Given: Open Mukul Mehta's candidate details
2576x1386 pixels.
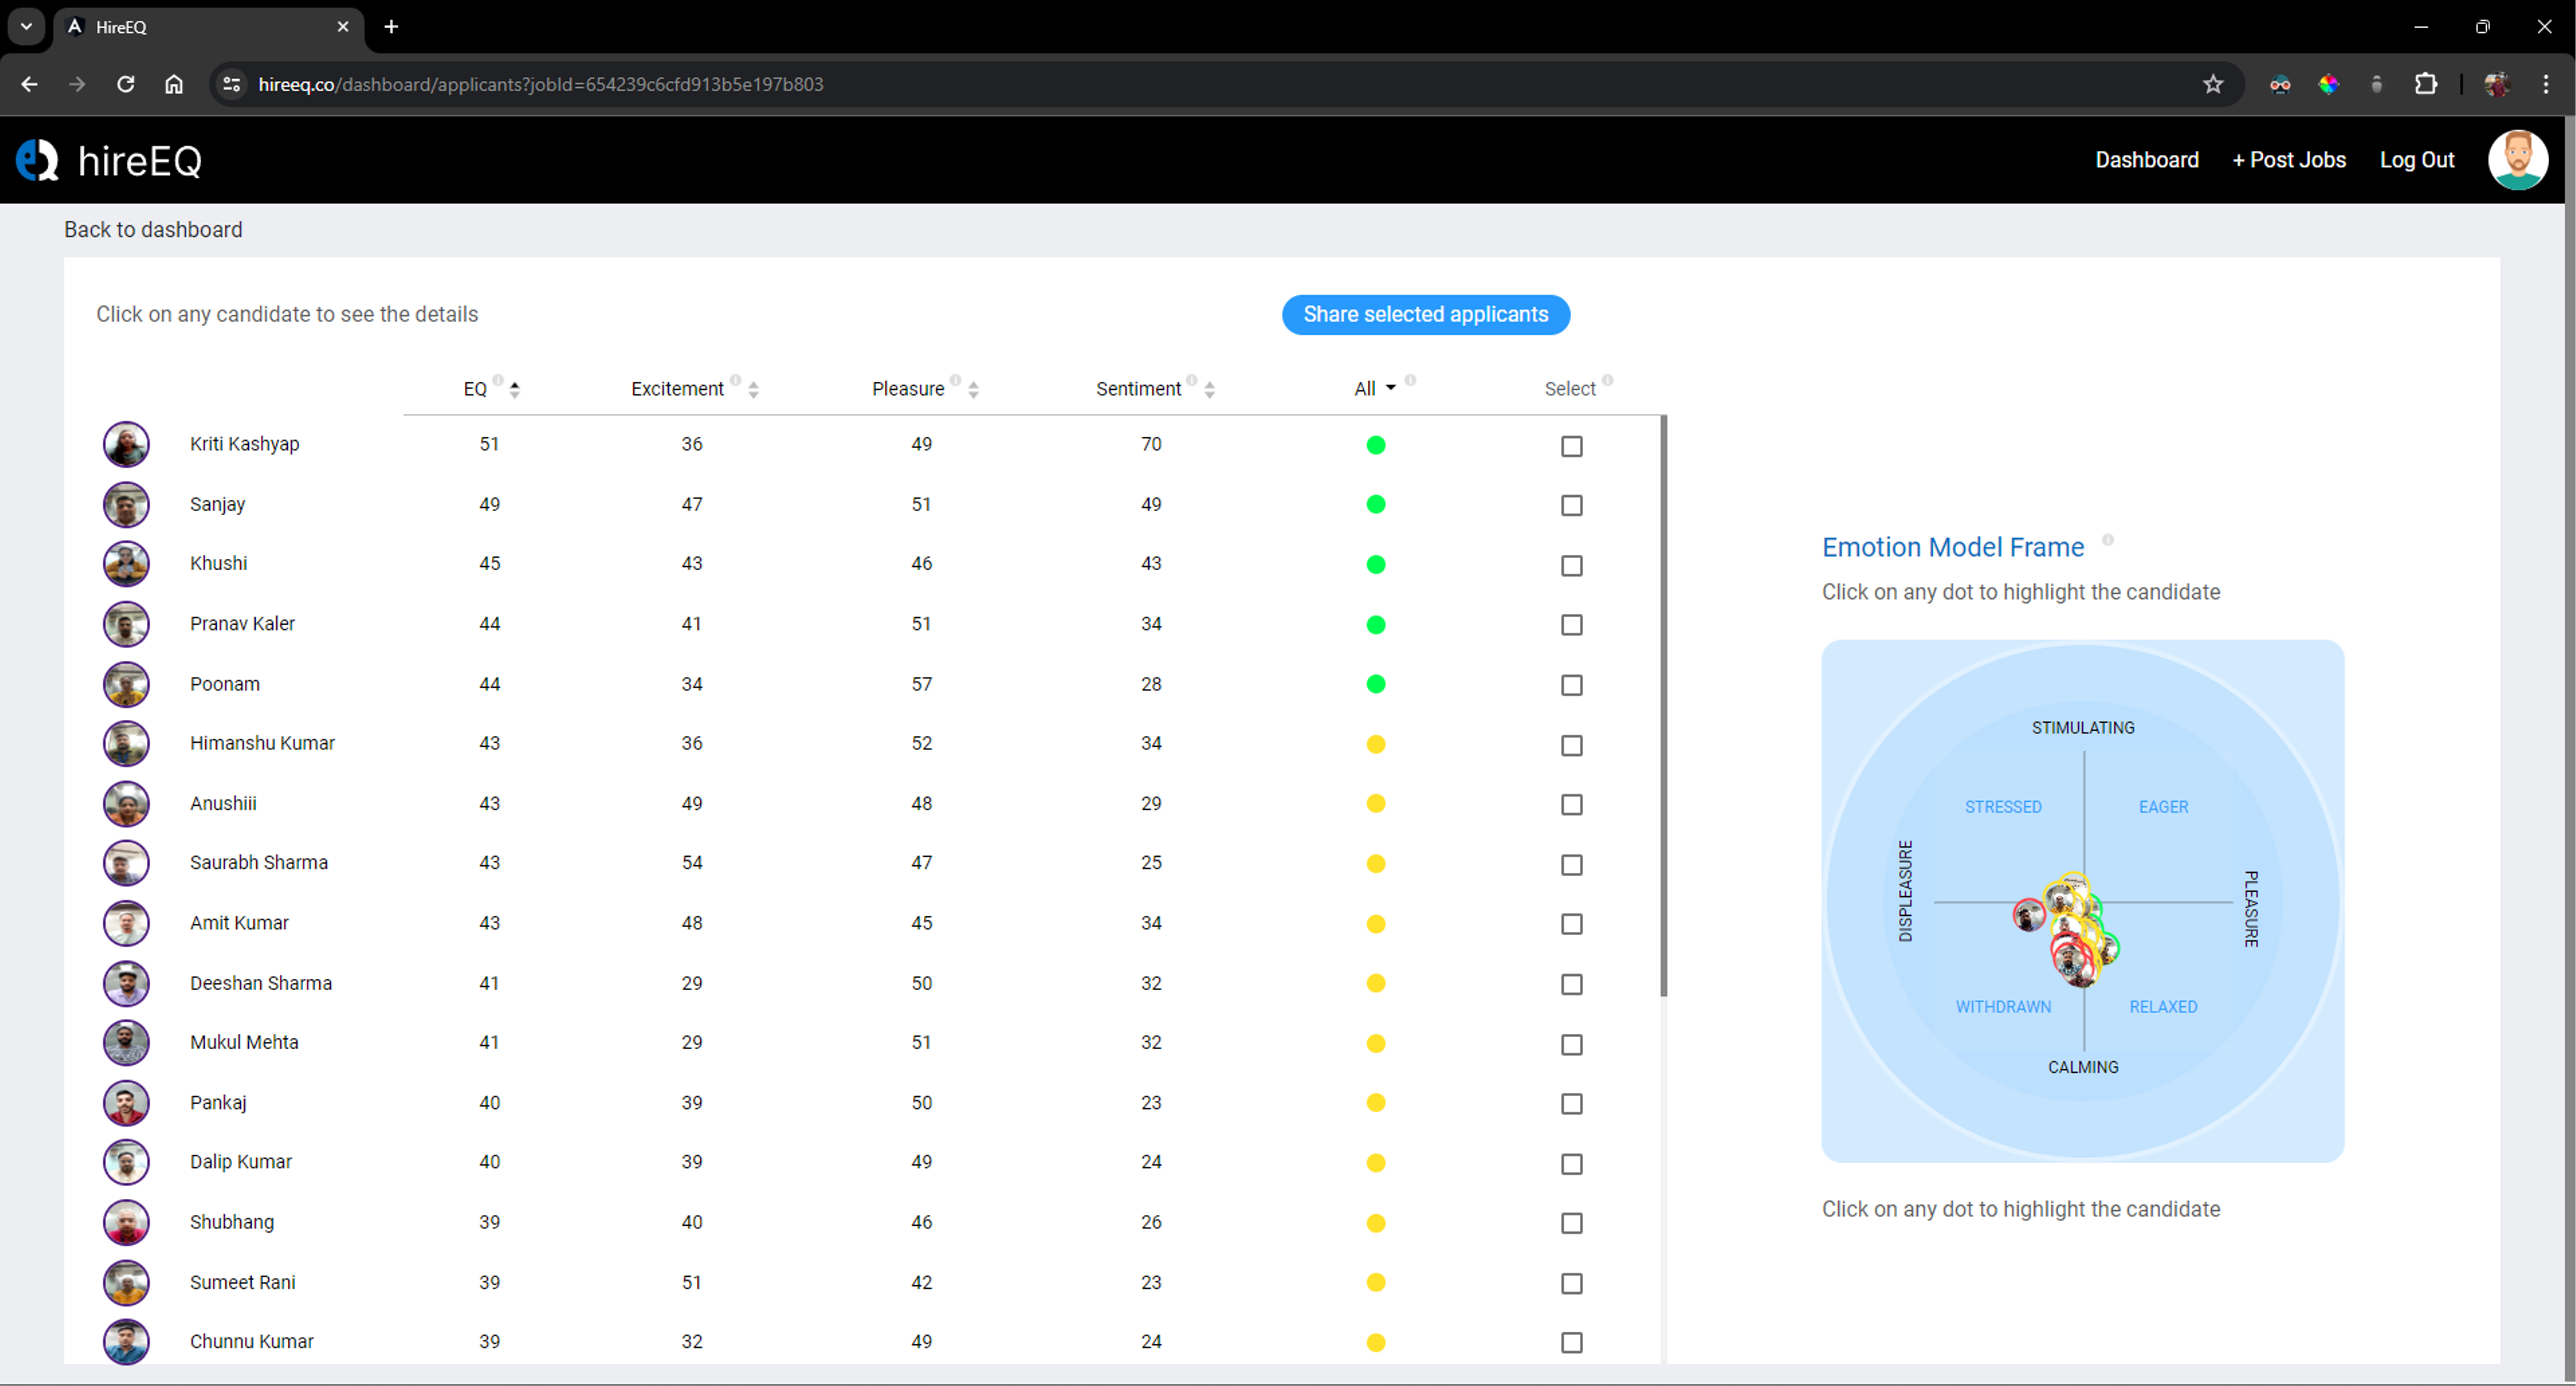Looking at the screenshot, I should click(x=244, y=1043).
